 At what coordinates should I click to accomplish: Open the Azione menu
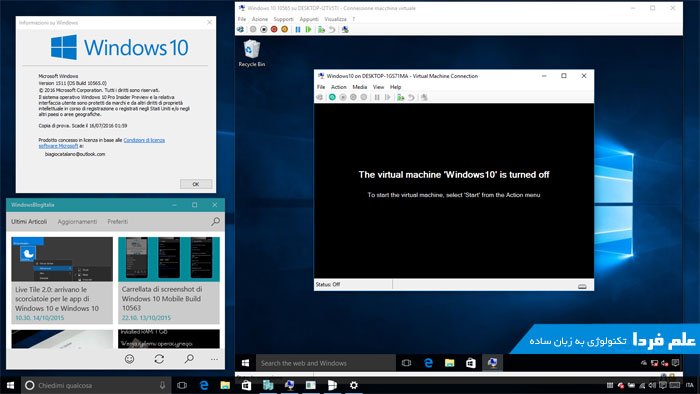(x=260, y=19)
